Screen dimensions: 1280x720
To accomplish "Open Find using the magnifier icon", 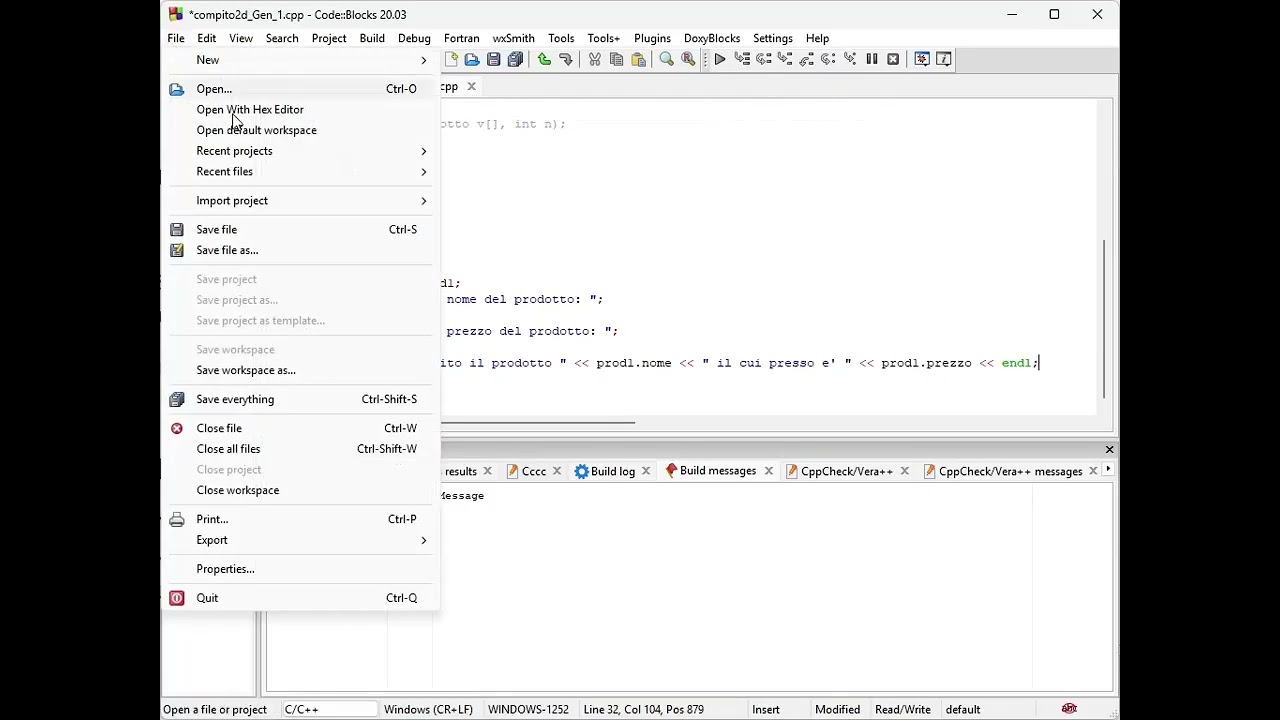I will tap(667, 60).
